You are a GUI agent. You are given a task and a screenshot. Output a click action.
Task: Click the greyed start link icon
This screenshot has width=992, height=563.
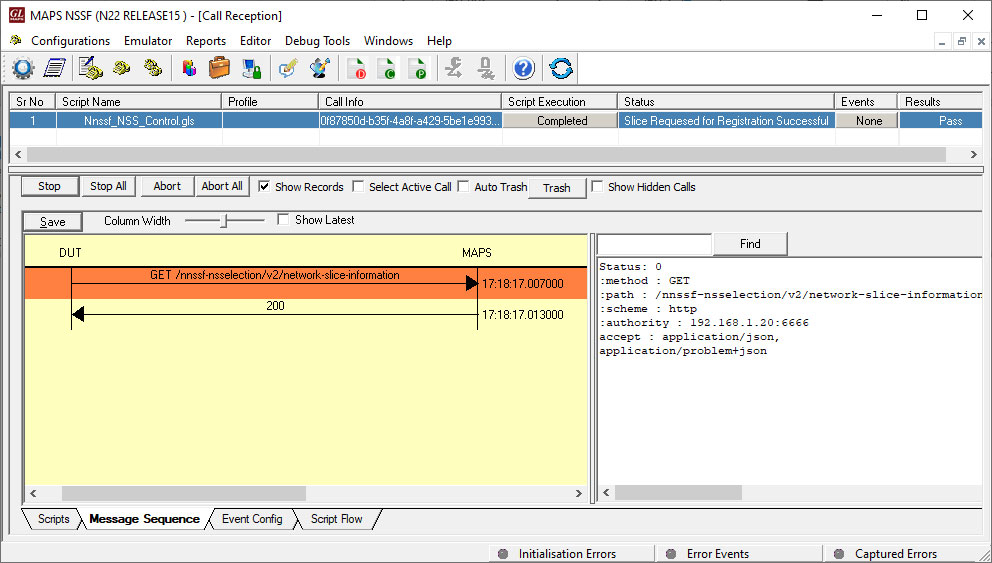[453, 68]
